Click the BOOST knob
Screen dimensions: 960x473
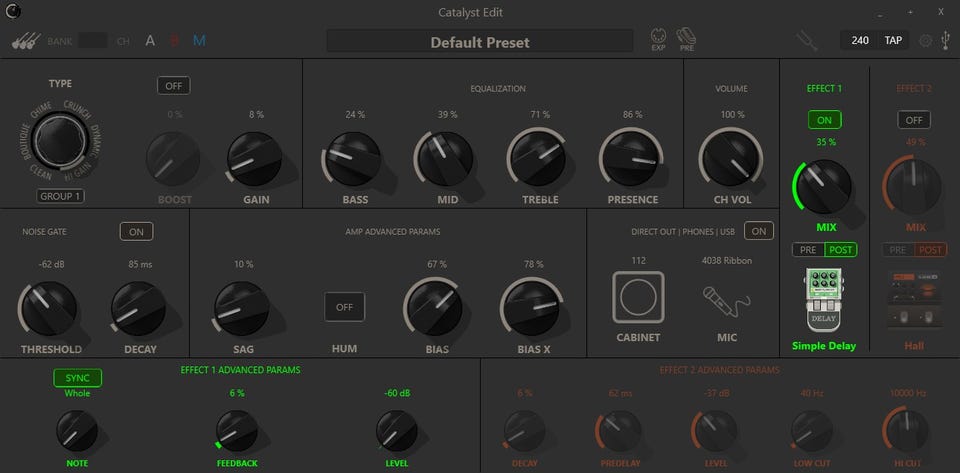173,159
